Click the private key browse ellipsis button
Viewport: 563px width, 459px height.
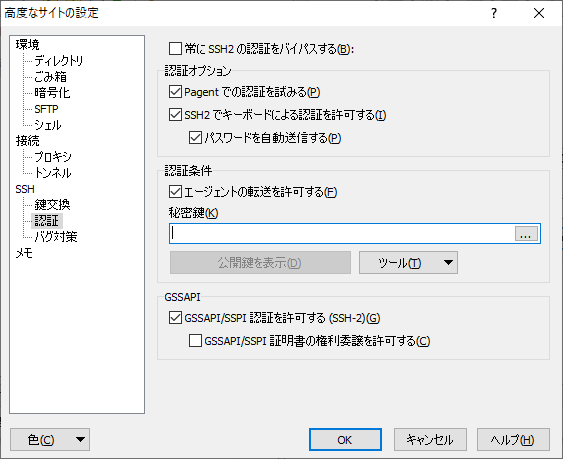tap(526, 233)
